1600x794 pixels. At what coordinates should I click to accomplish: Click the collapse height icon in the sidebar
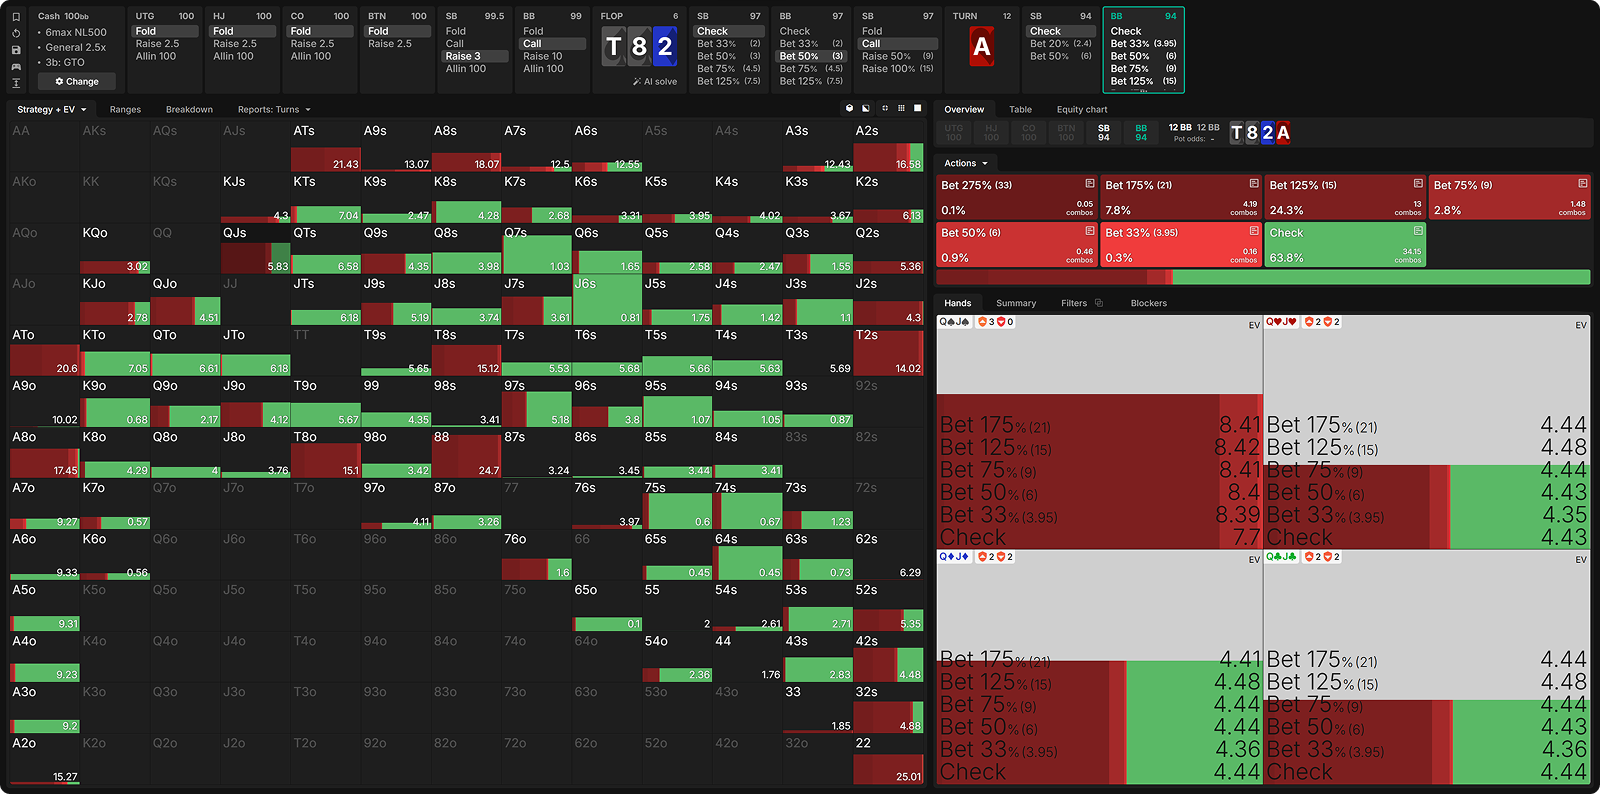(x=16, y=83)
